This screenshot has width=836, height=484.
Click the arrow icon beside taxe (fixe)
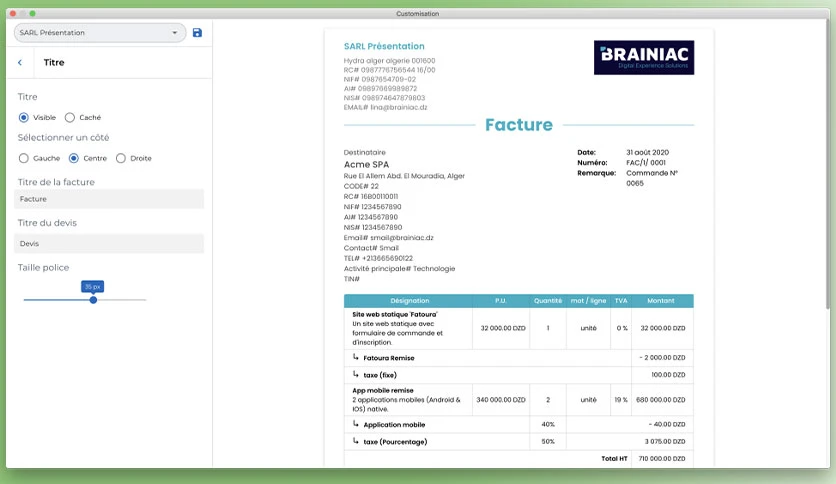[356, 374]
